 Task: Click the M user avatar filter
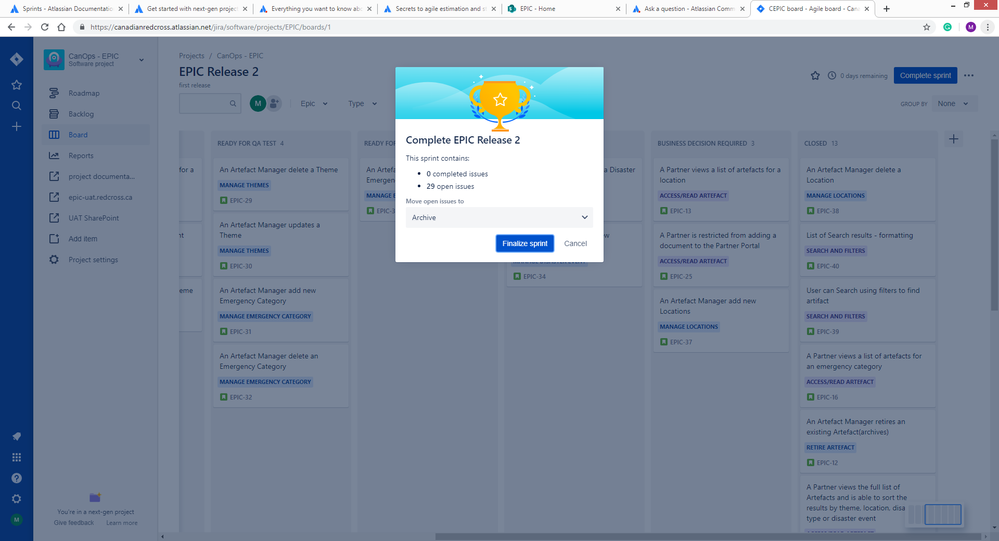click(x=257, y=103)
